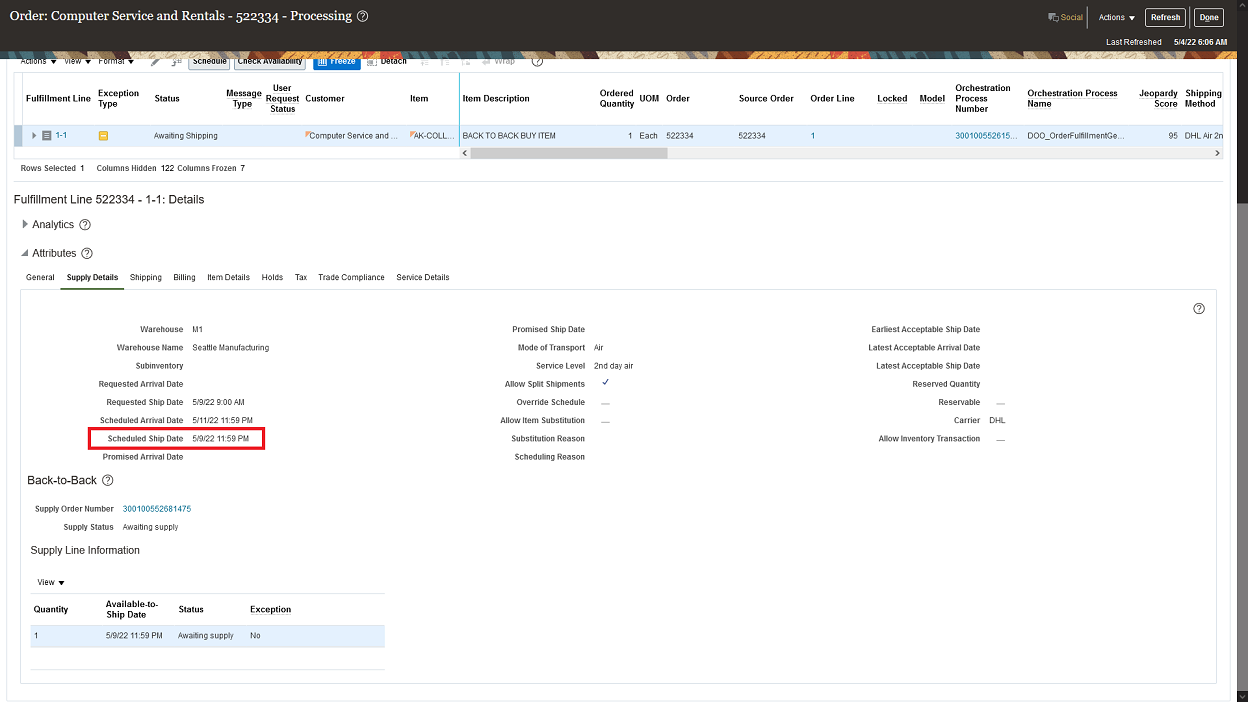Click the table's scroll-right arrow

(1217, 153)
